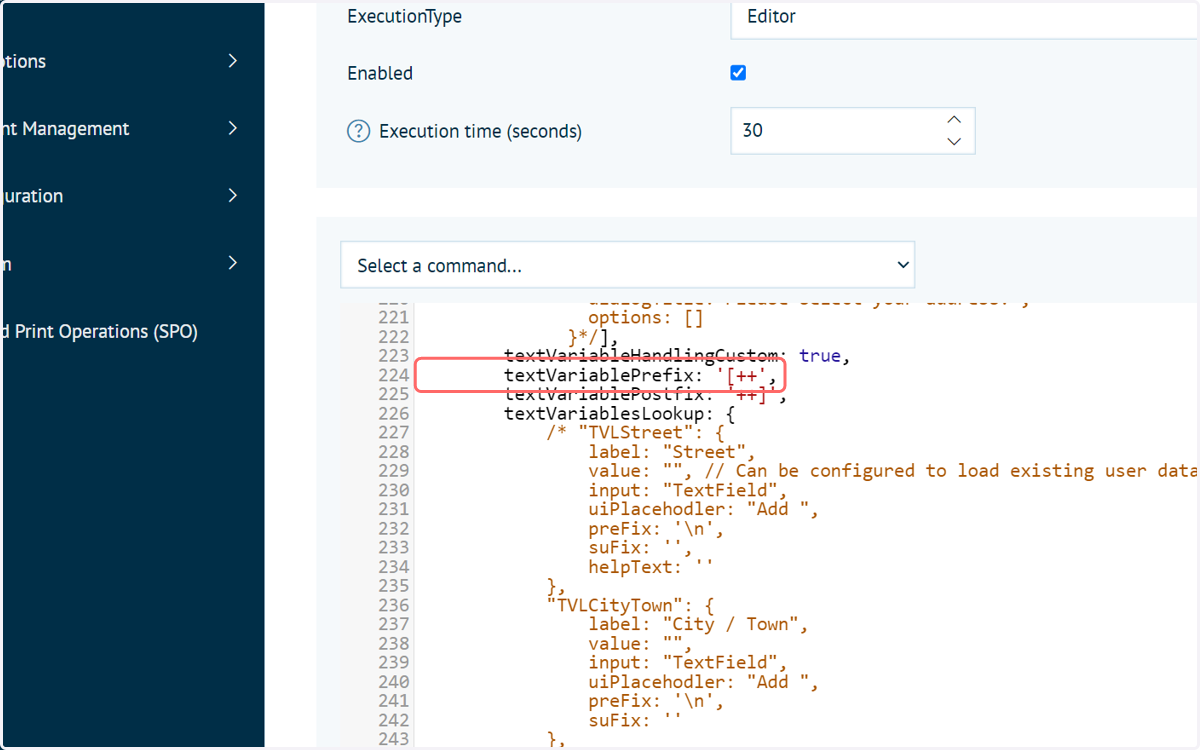Decrease Execution time with down arrow
This screenshot has height=750, width=1200.
click(954, 142)
